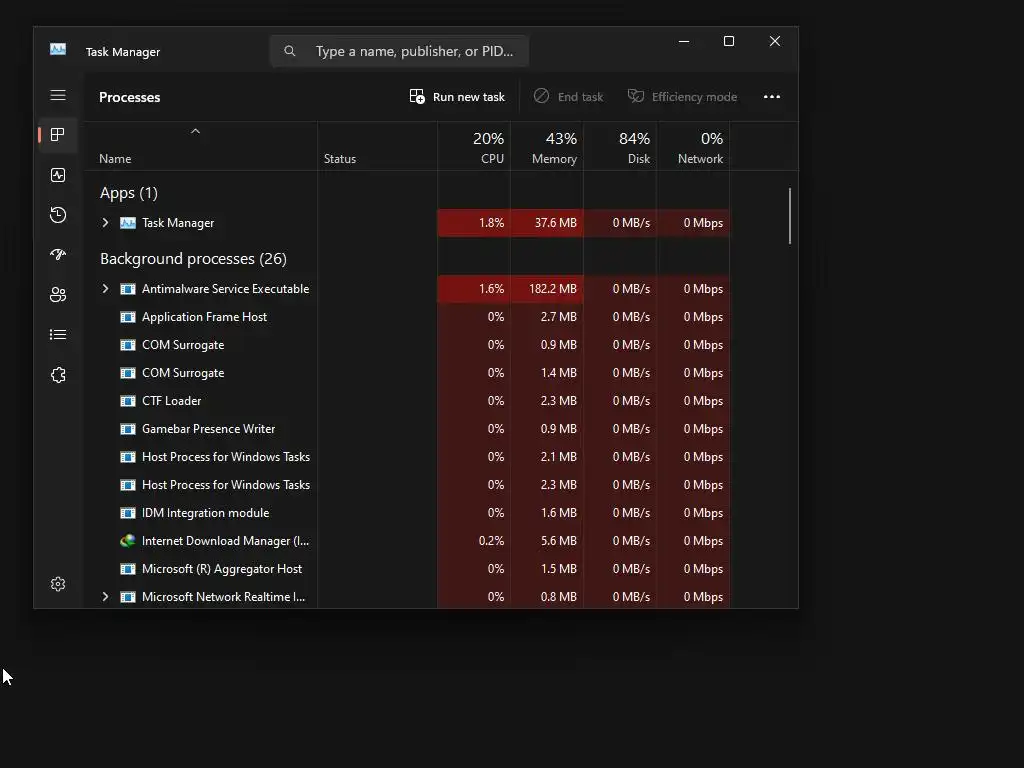The width and height of the screenshot is (1024, 768).
Task: Click the 1.8% CPU value
Action: (x=491, y=223)
